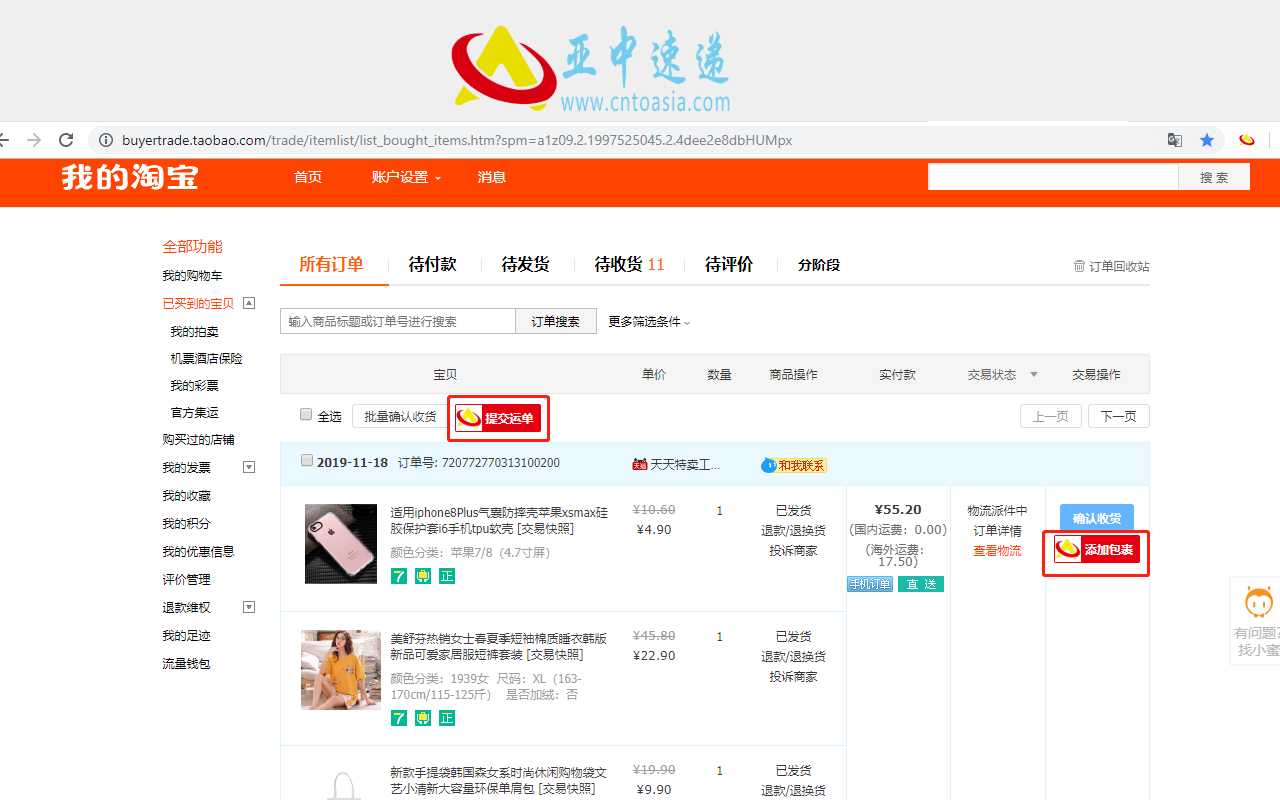1280x800 pixels.
Task: Click the 正 authentic badge on the pajama item
Action: coord(447,718)
